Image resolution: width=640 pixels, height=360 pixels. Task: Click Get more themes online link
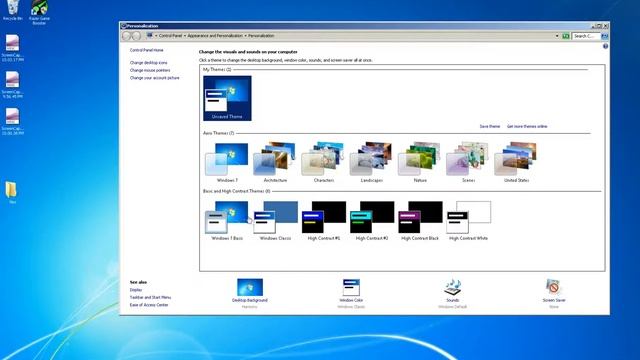coord(527,127)
